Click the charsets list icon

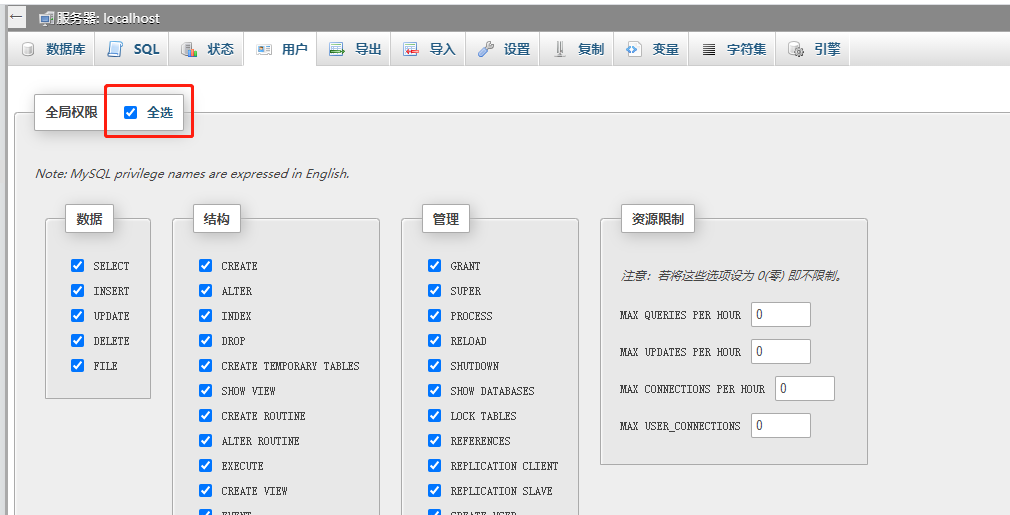[x=709, y=50]
